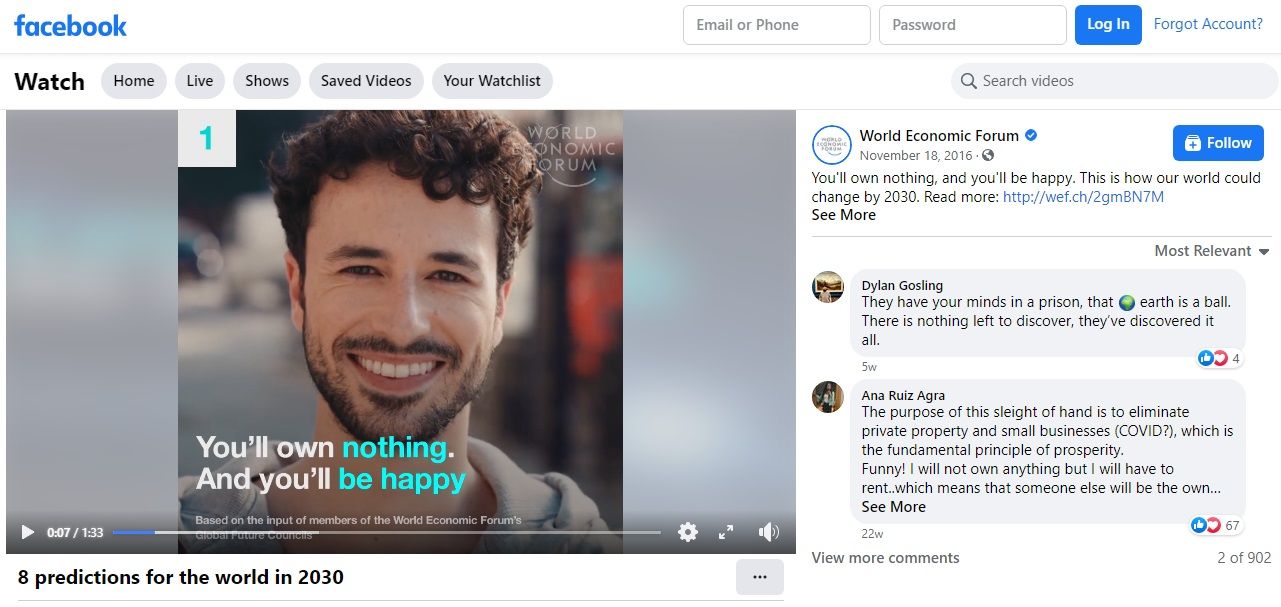Open Dylan Gosling's profile picture
1281x607 pixels.
pos(828,287)
